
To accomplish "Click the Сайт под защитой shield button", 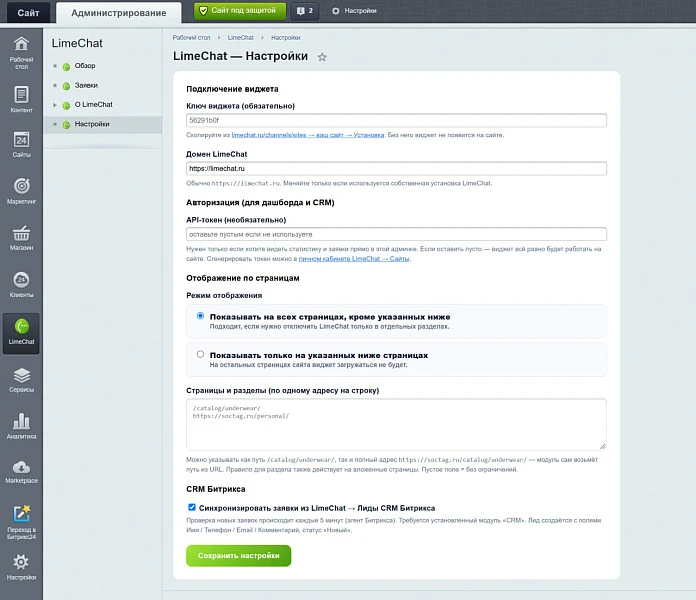I will [240, 11].
